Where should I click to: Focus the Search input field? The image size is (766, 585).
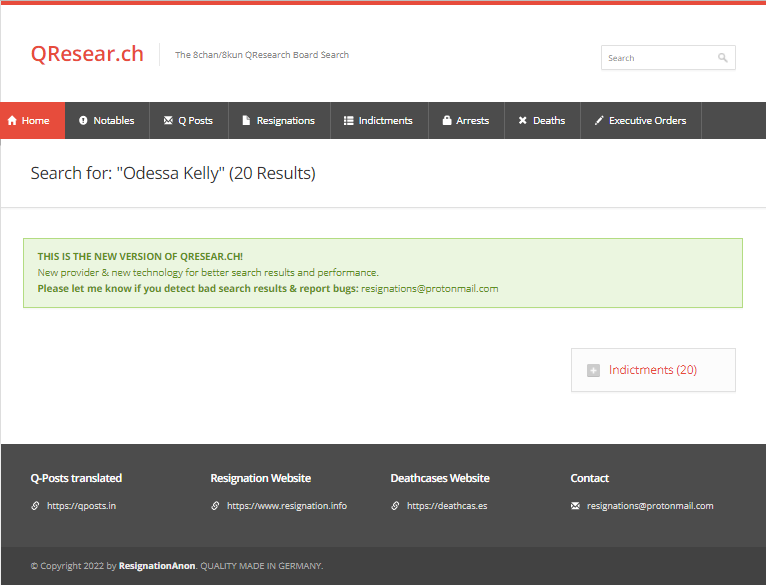click(668, 58)
